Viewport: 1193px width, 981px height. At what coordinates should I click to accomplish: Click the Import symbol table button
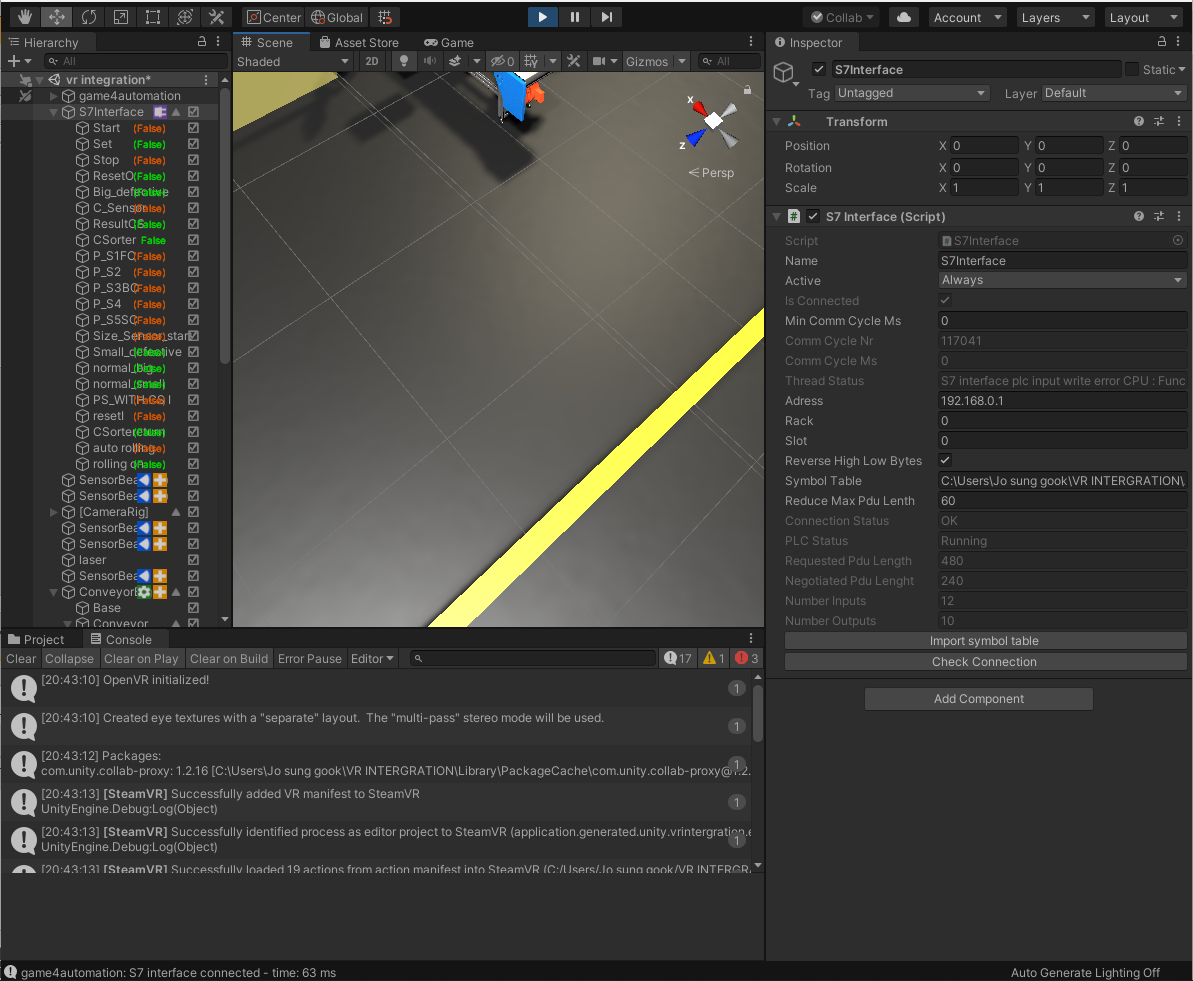(985, 641)
